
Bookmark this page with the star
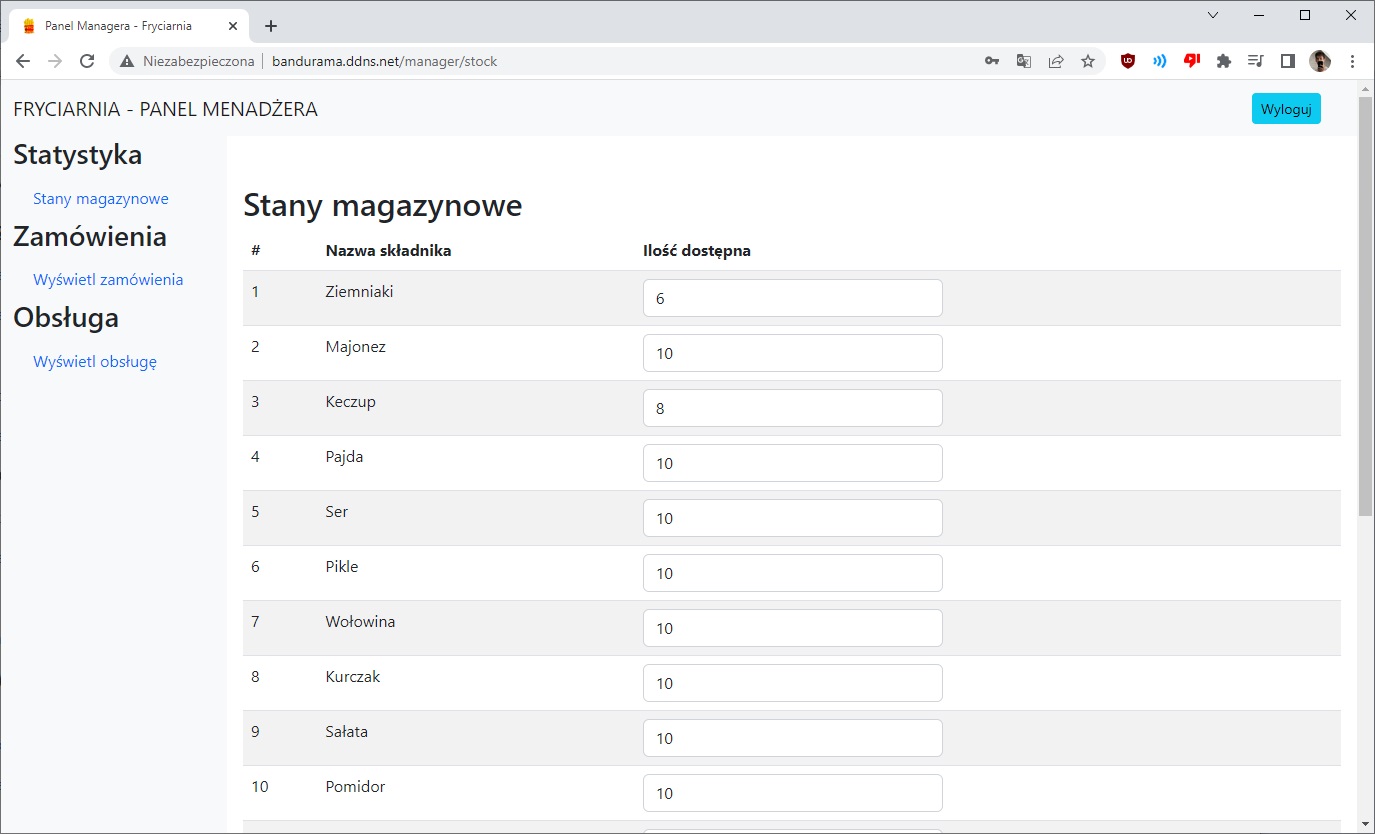pyautogui.click(x=1088, y=61)
